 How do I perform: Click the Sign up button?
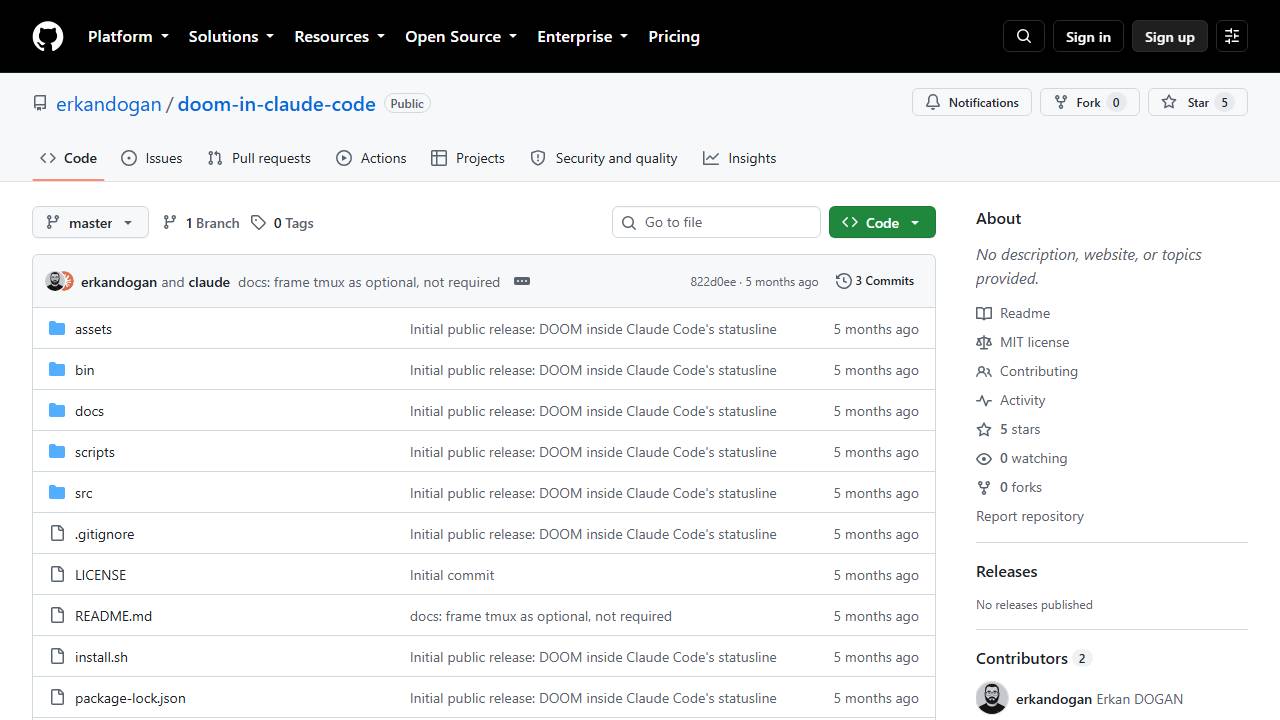pos(1170,36)
